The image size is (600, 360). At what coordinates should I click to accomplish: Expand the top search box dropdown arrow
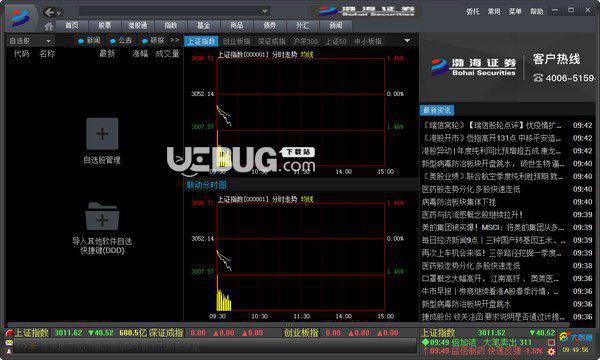click(x=264, y=11)
